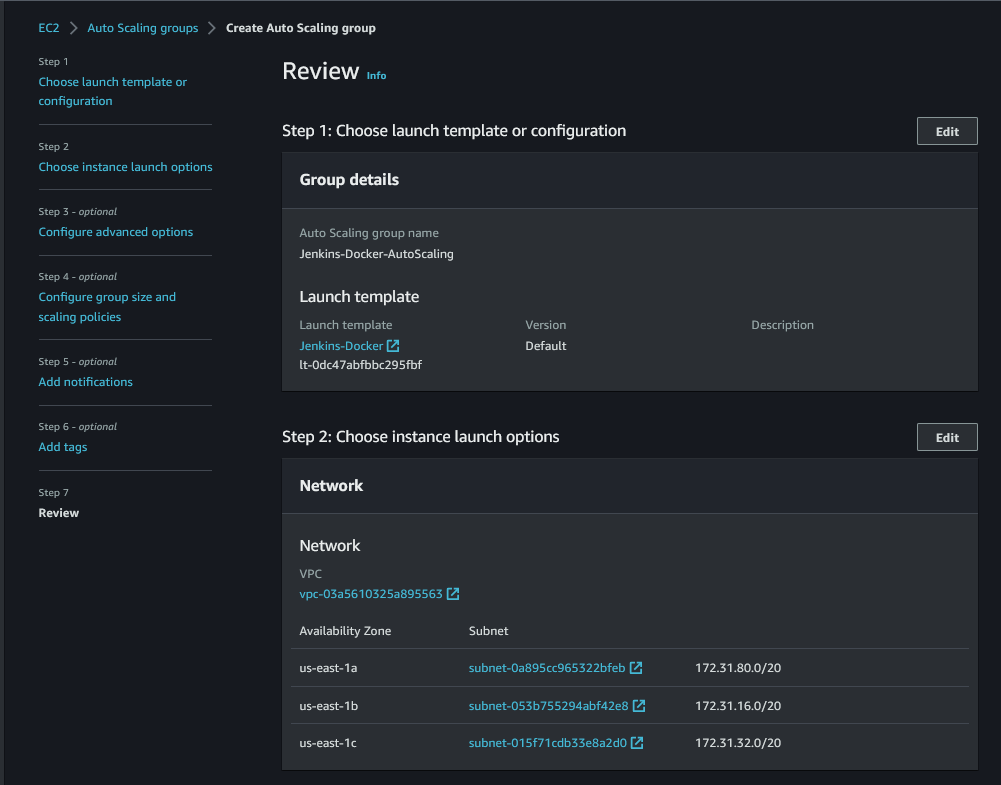Screen dimensions: 1001x785
Task: Click breadcrumb chevron after Auto Scaling groups
Action: 212,28
